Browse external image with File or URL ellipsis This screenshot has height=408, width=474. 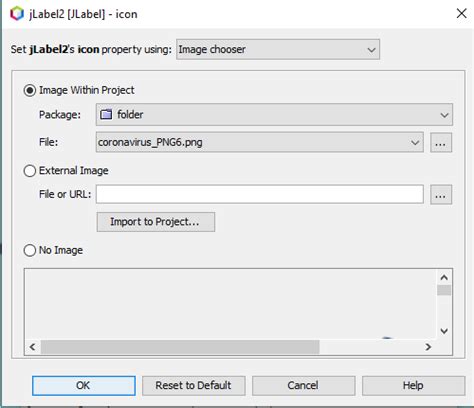click(x=441, y=194)
